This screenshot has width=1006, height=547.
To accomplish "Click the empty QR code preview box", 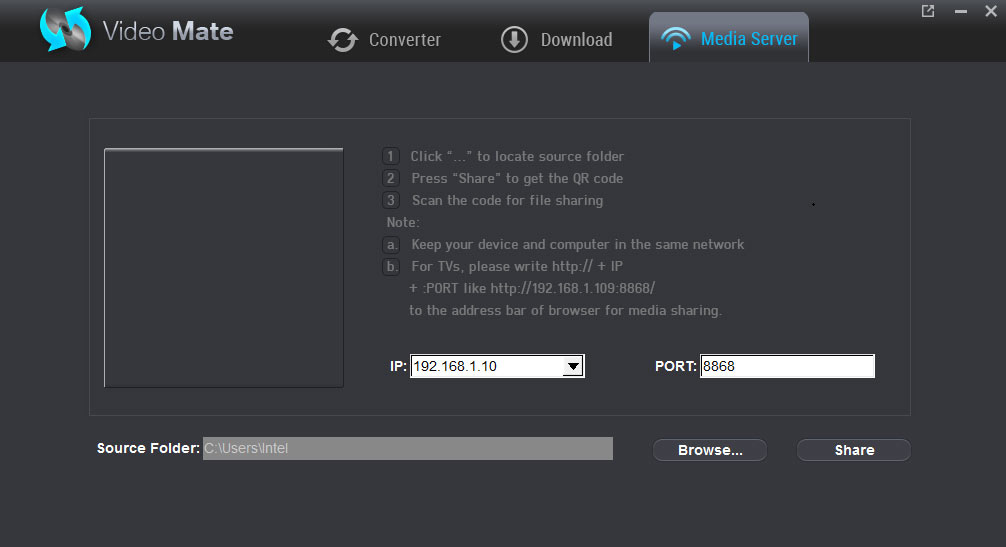I will coord(224,267).
